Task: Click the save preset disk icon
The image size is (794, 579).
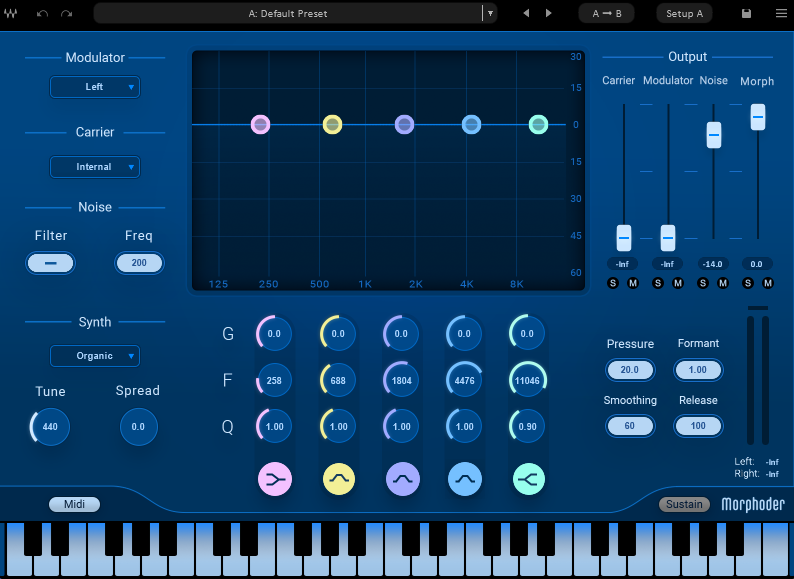Action: [746, 14]
